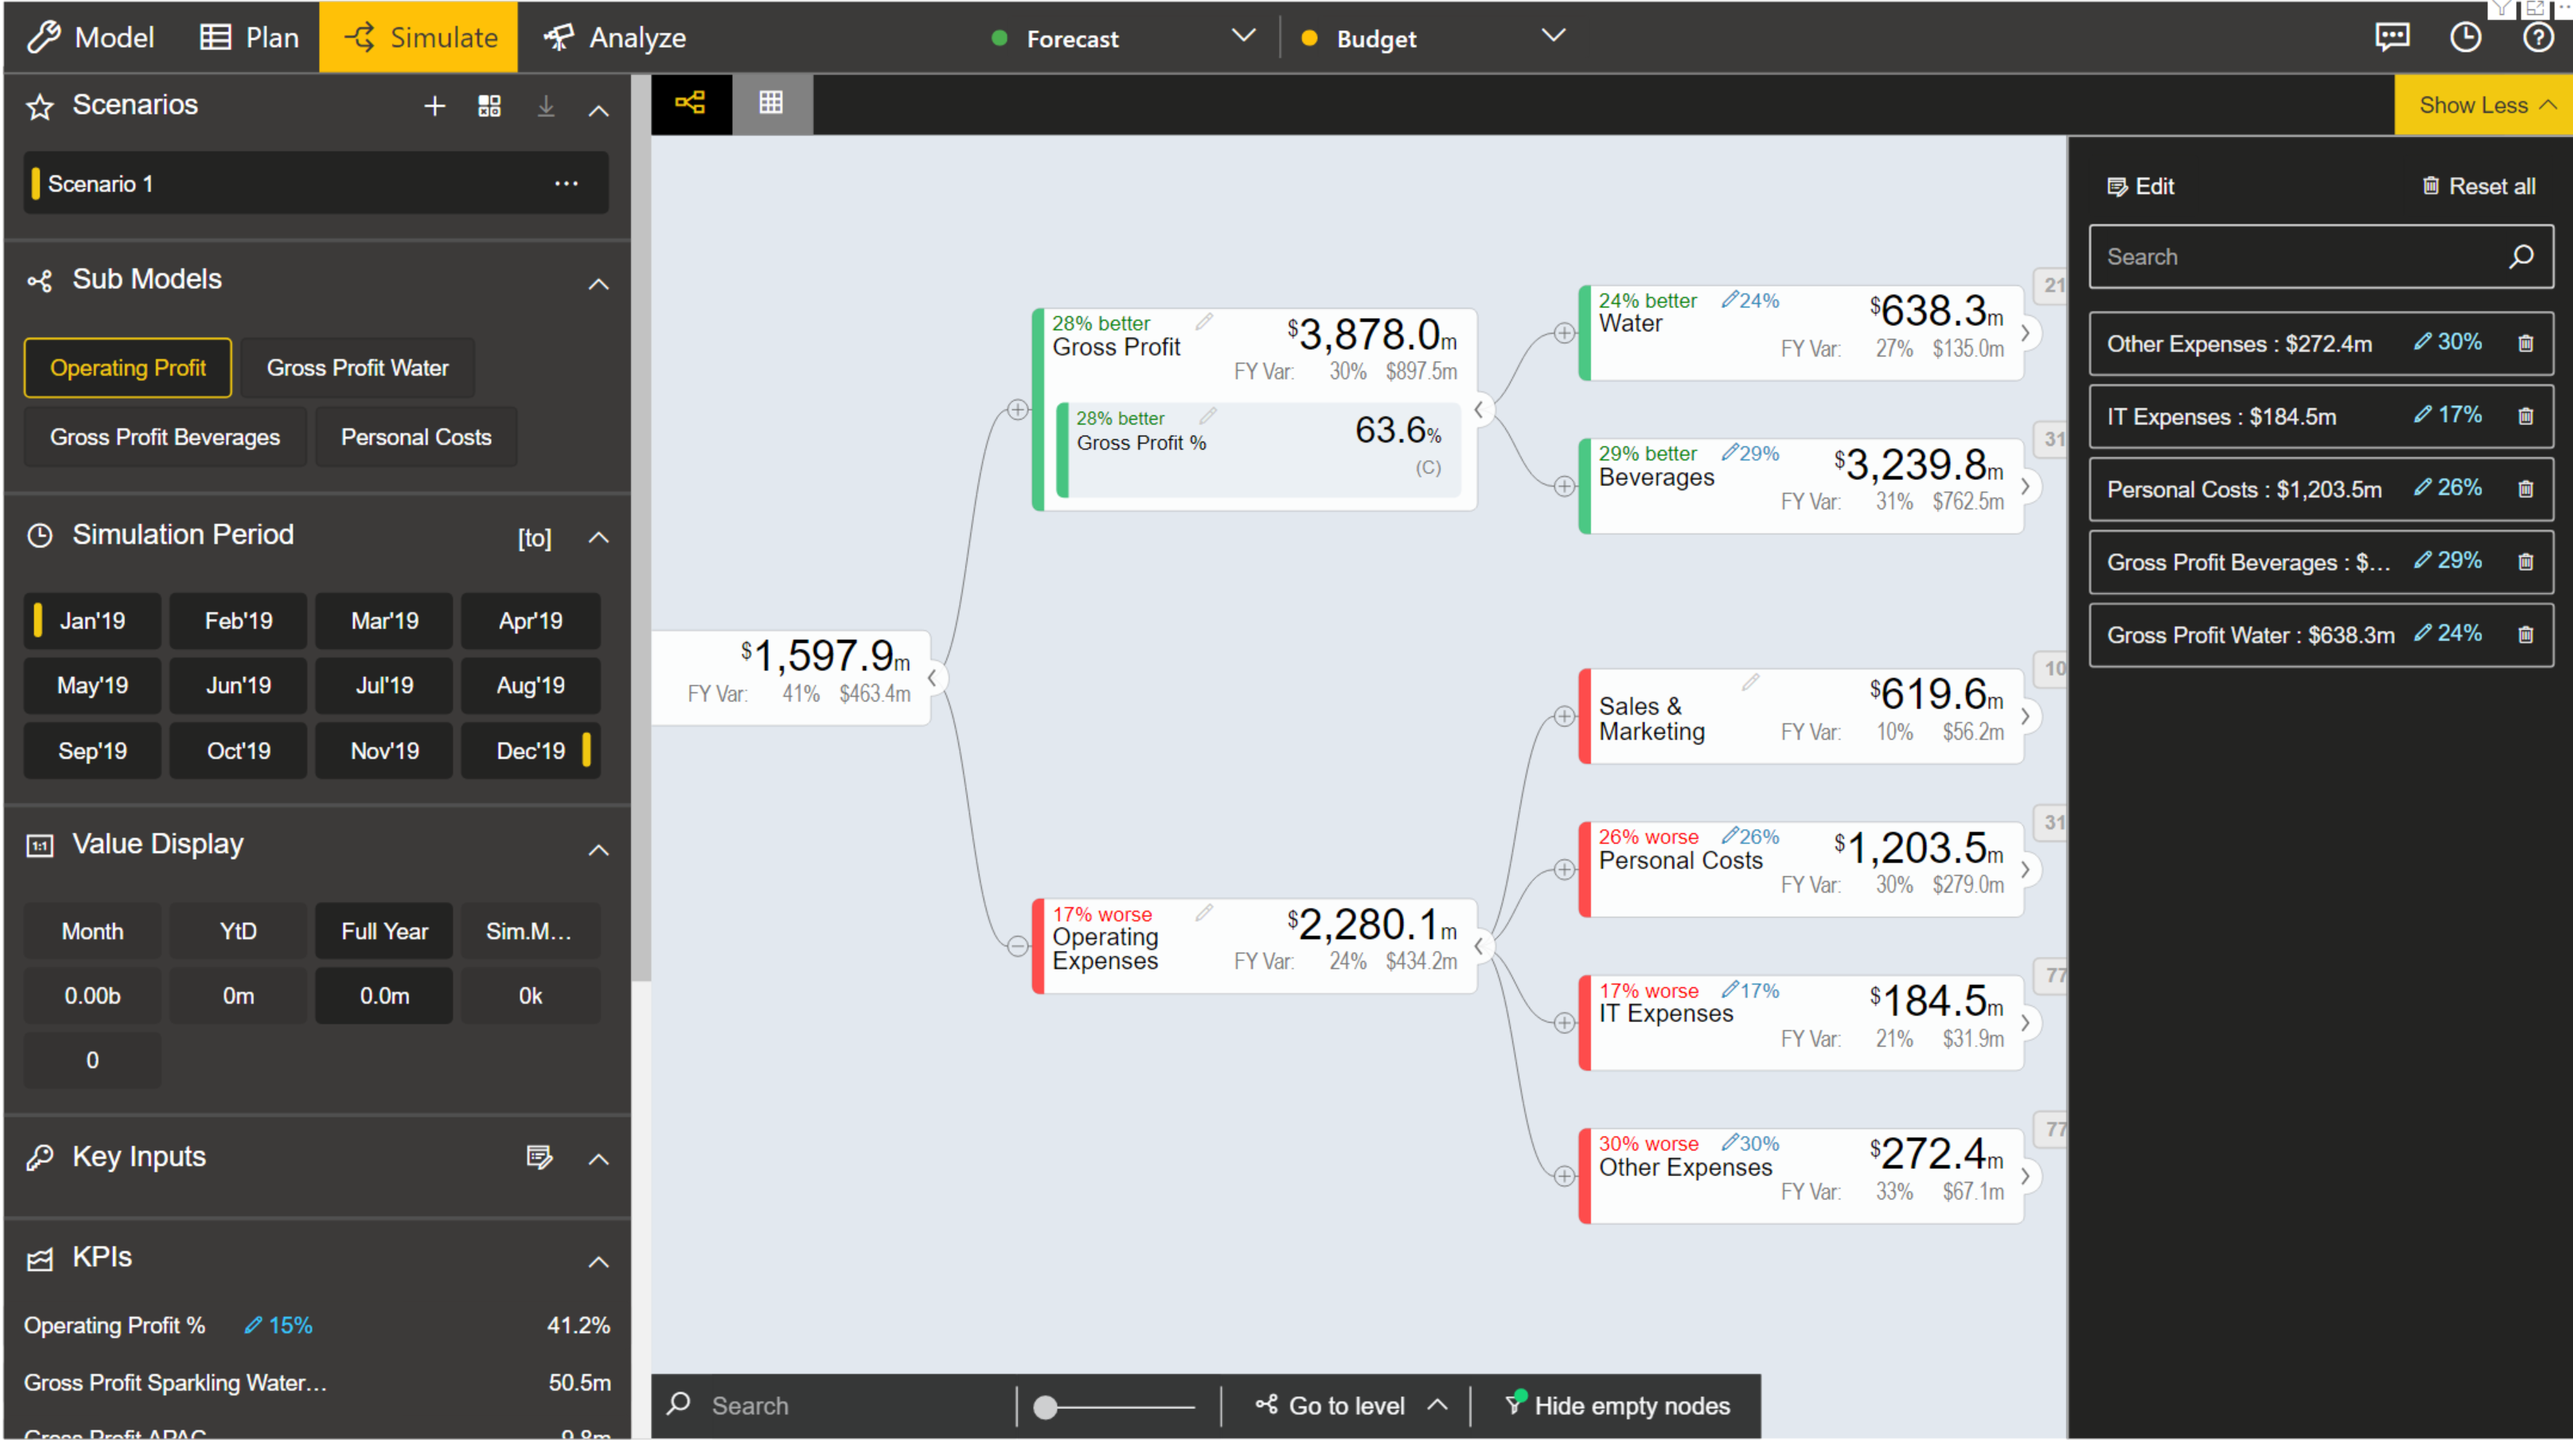Open the scenario compare grid icon

489,106
